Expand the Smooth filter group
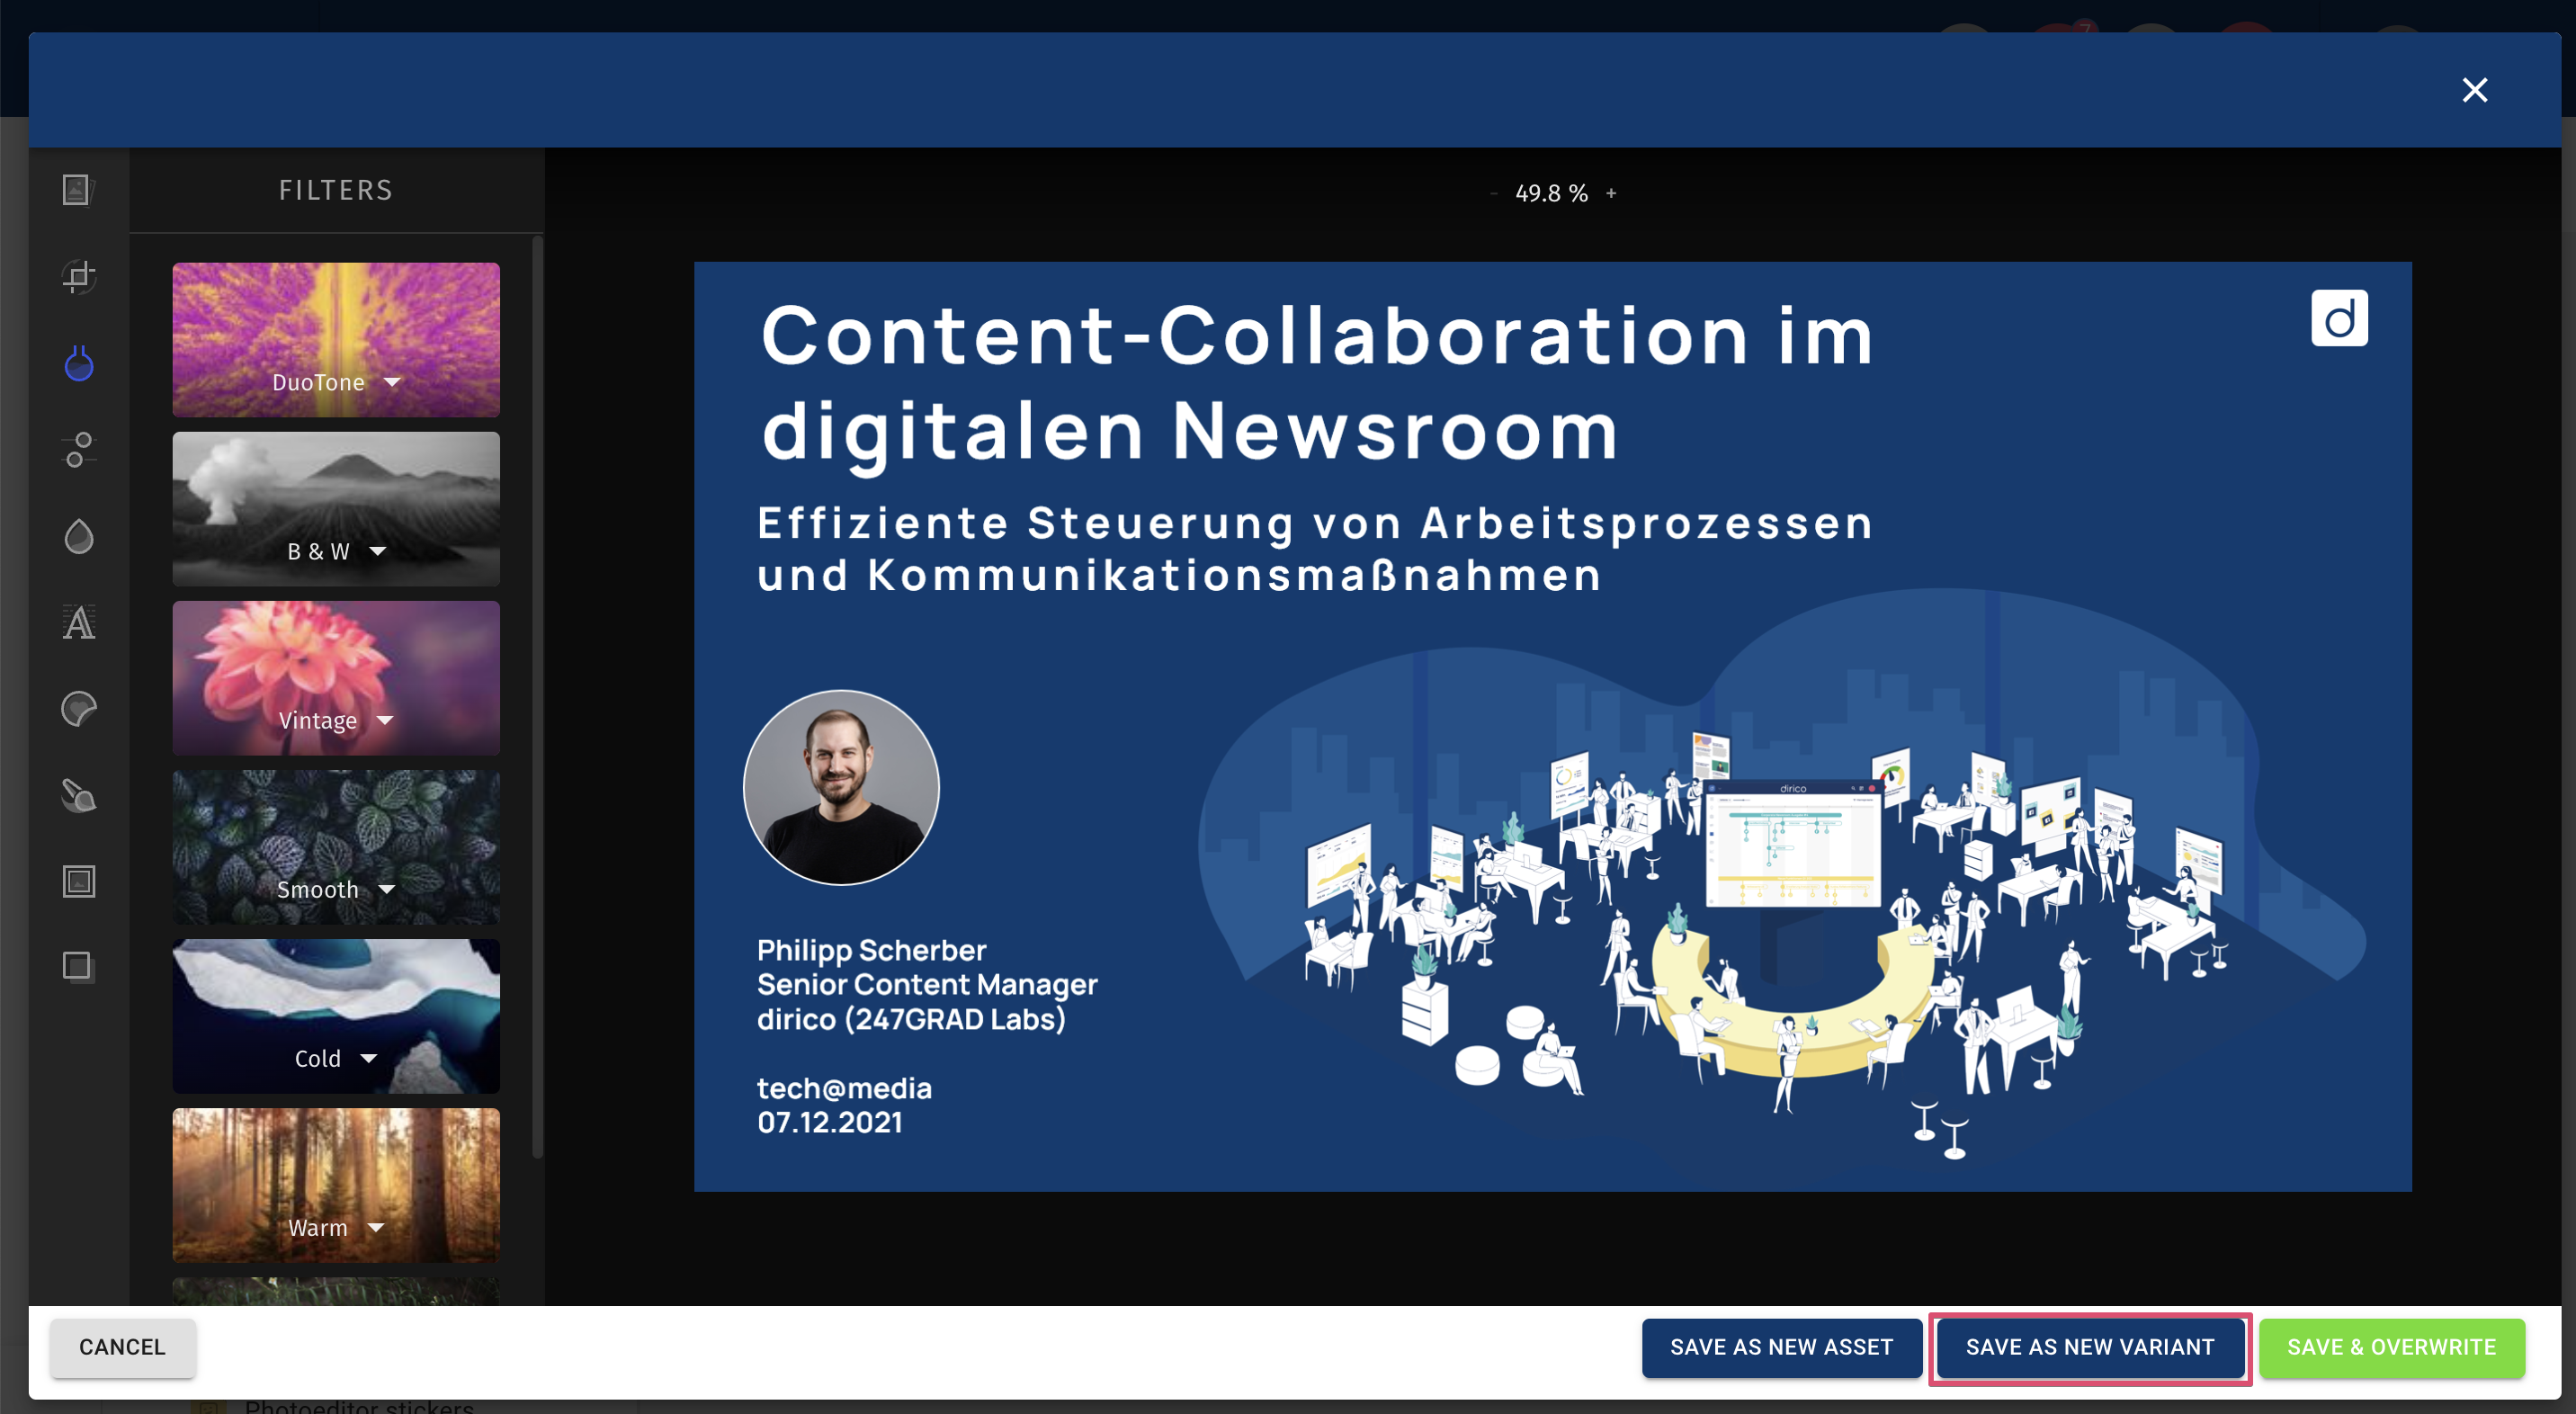The image size is (2576, 1414). coord(336,847)
